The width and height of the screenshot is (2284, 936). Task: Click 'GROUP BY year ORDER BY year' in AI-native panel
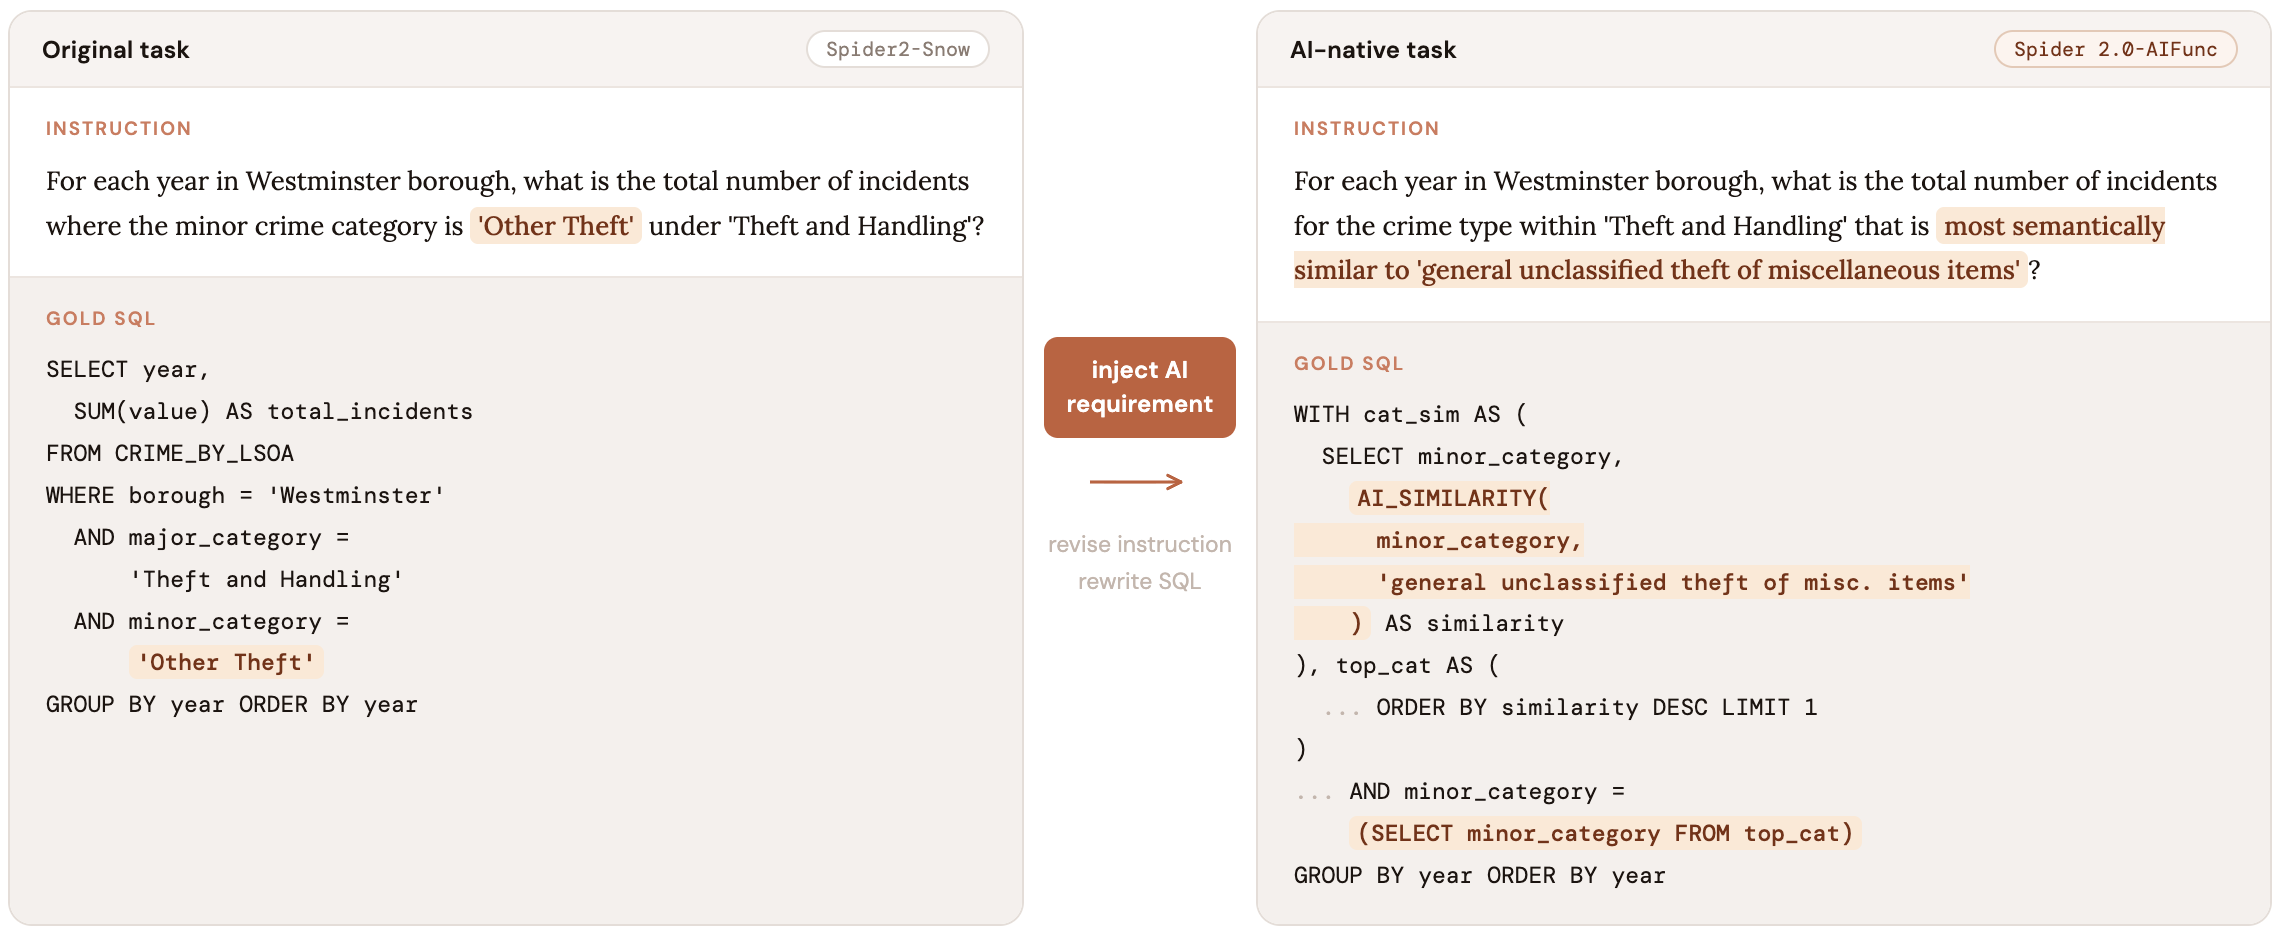coord(1480,876)
